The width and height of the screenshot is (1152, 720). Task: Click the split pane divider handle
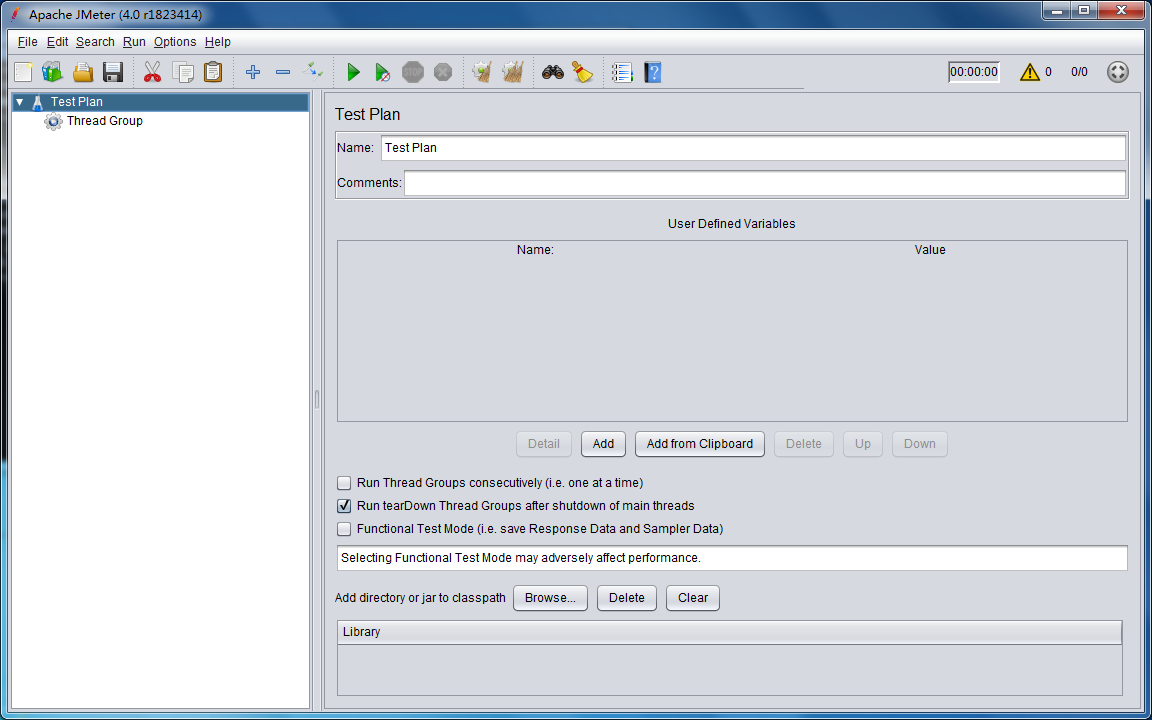317,400
